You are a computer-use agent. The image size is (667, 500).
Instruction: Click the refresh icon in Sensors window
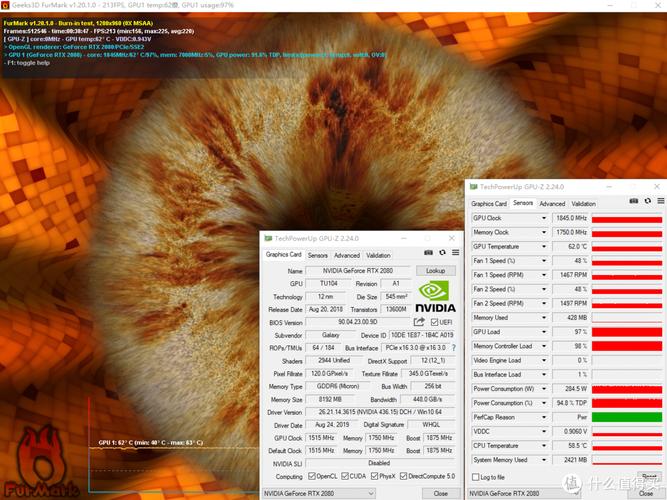647,201
